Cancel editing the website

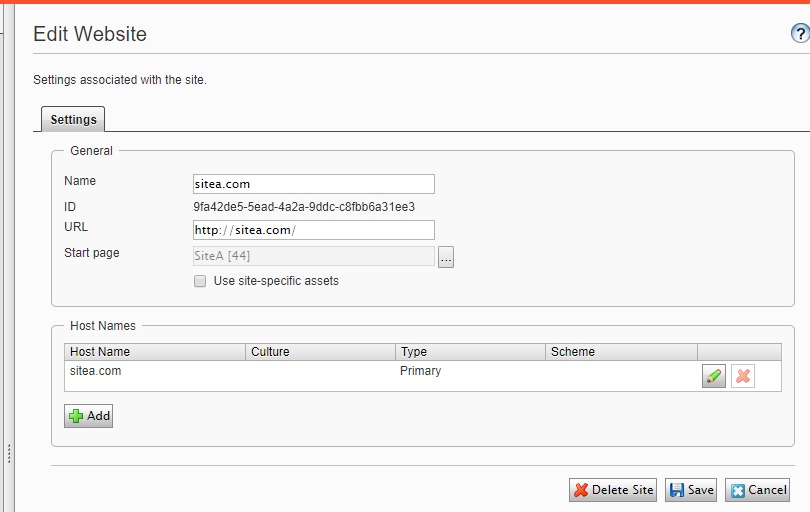(x=757, y=490)
